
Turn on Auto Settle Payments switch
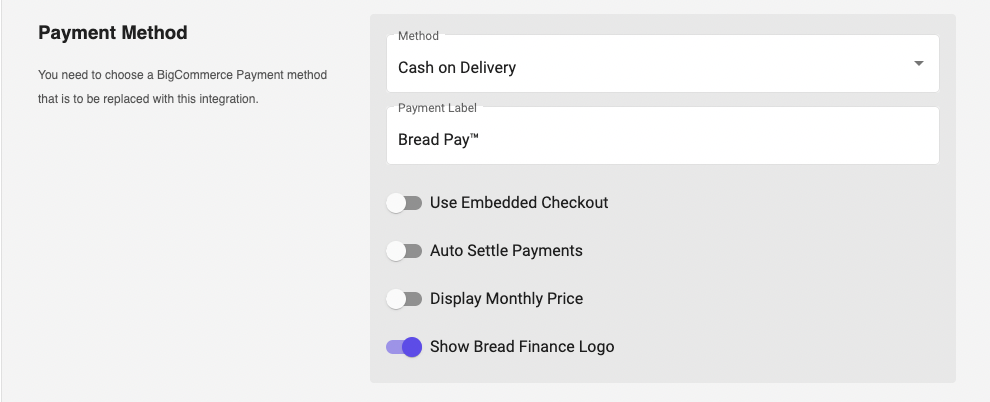tap(404, 251)
